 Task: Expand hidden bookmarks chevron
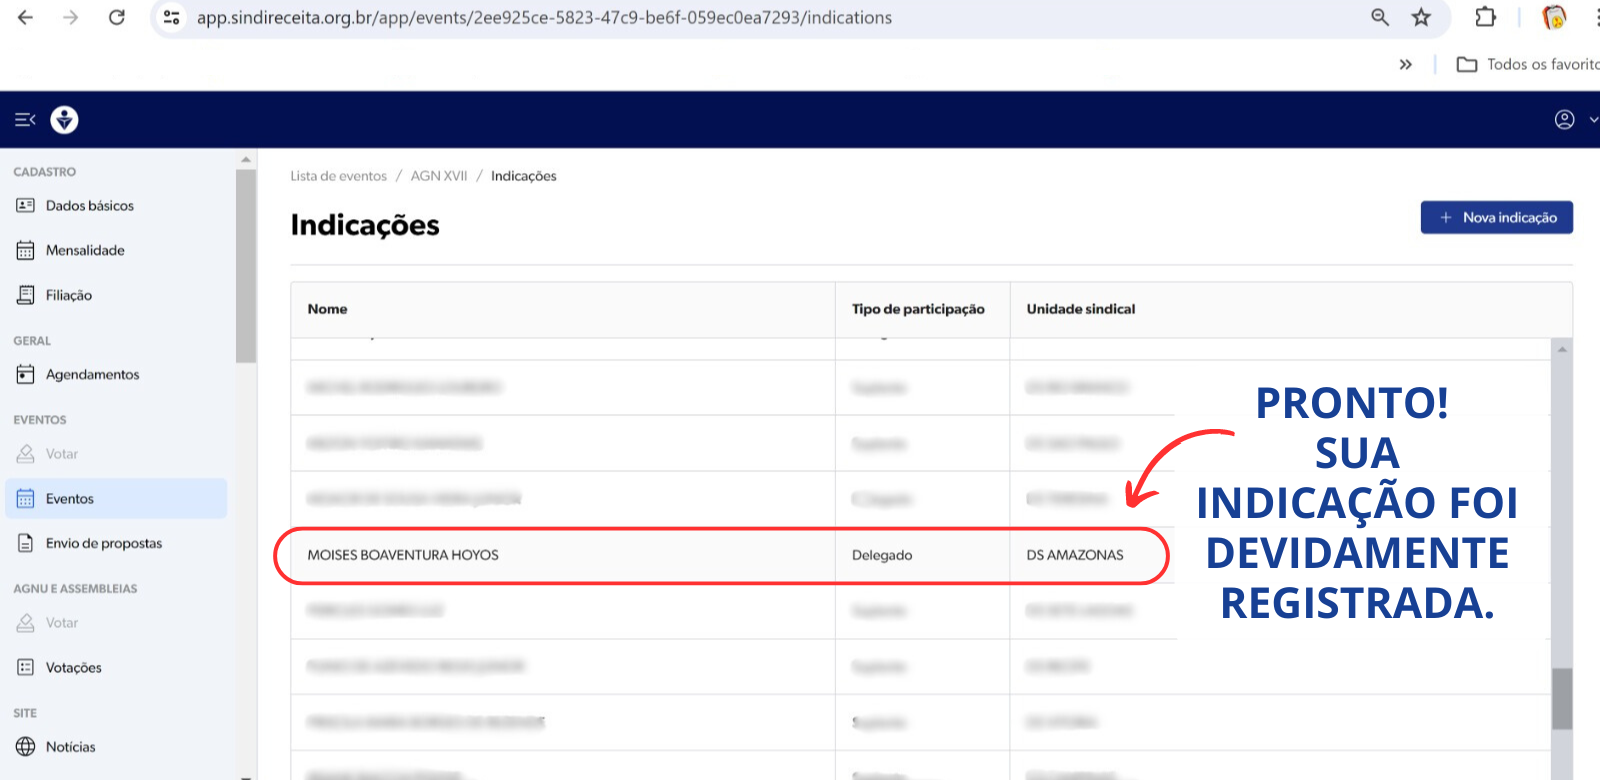click(1405, 64)
